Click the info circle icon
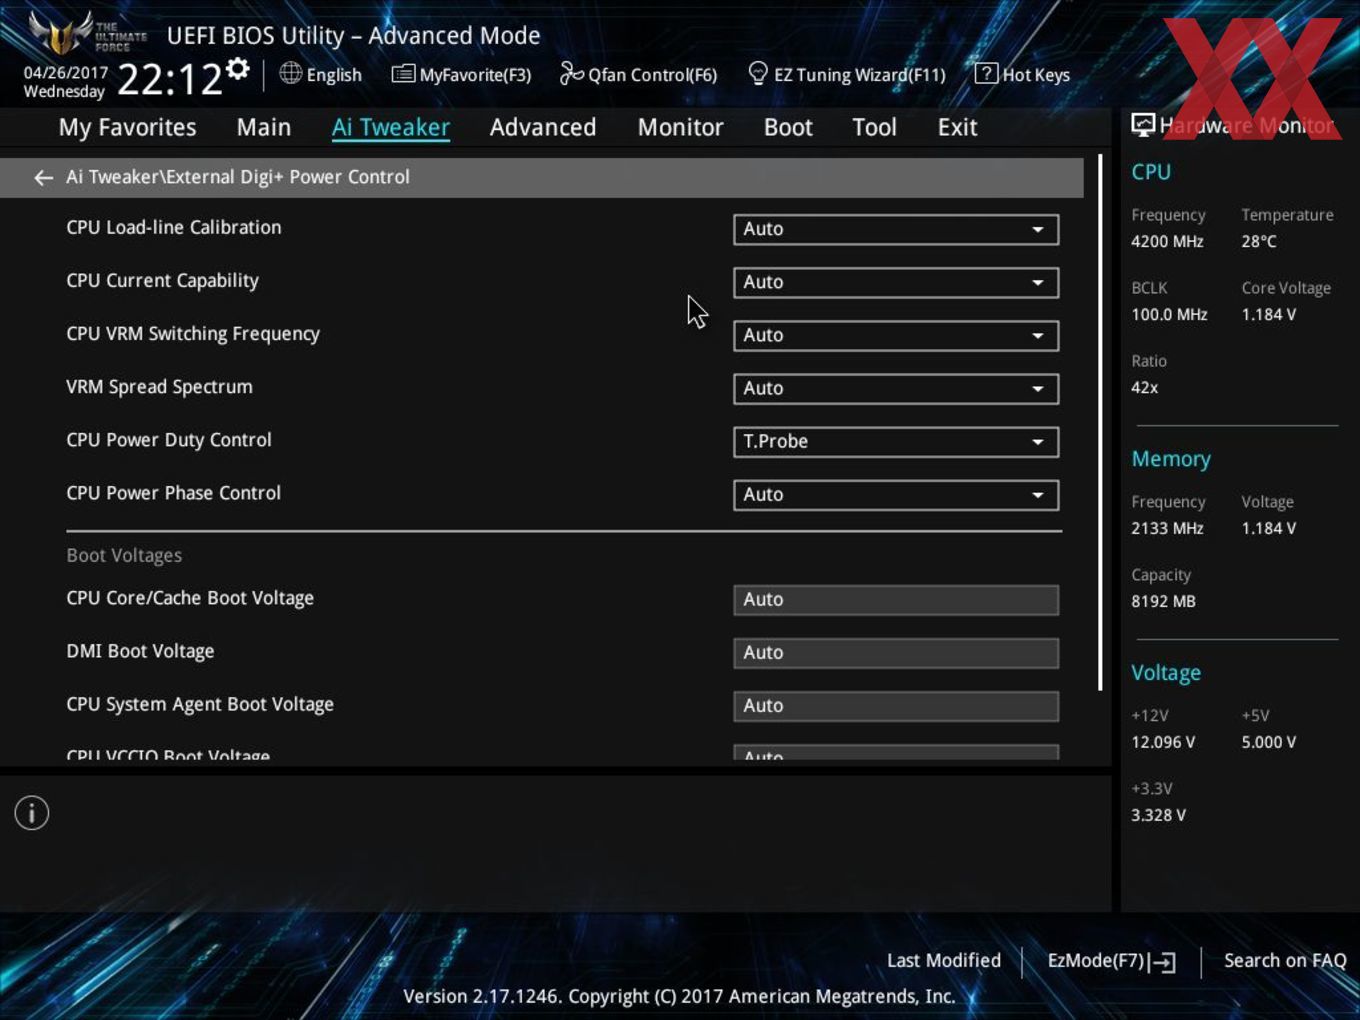This screenshot has width=1360, height=1020. coord(32,813)
